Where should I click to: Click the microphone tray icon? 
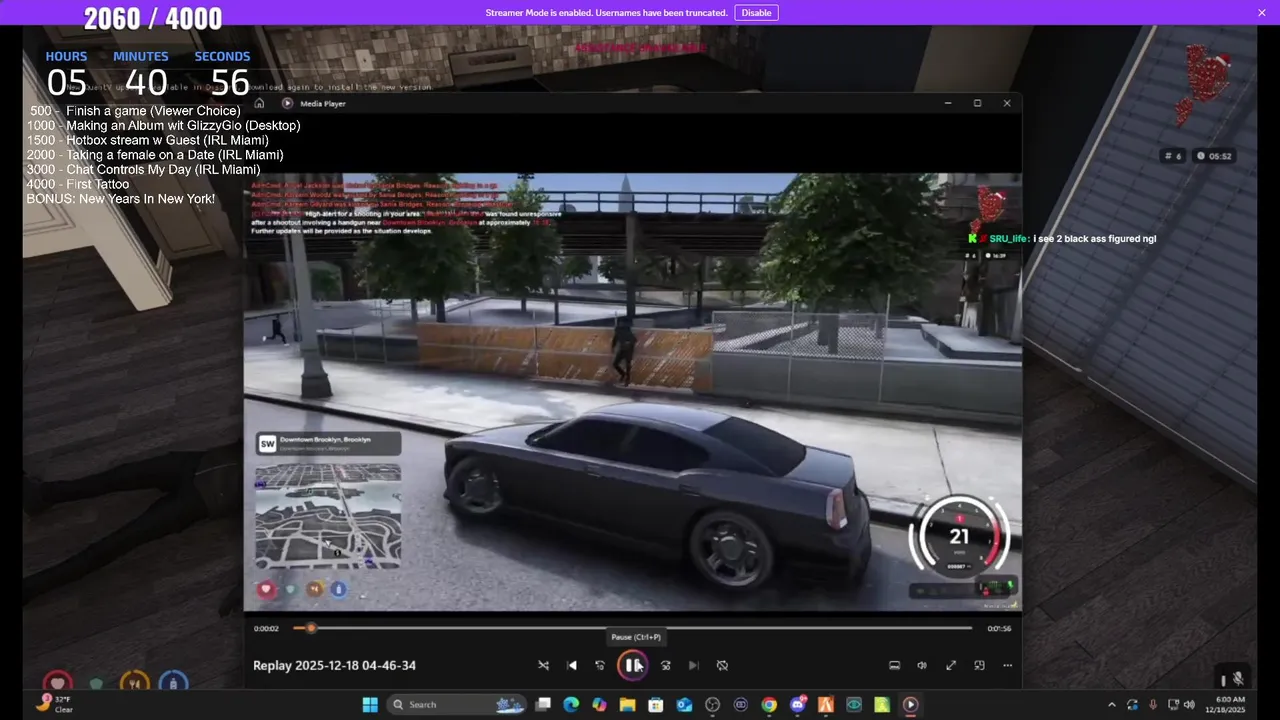1153,704
